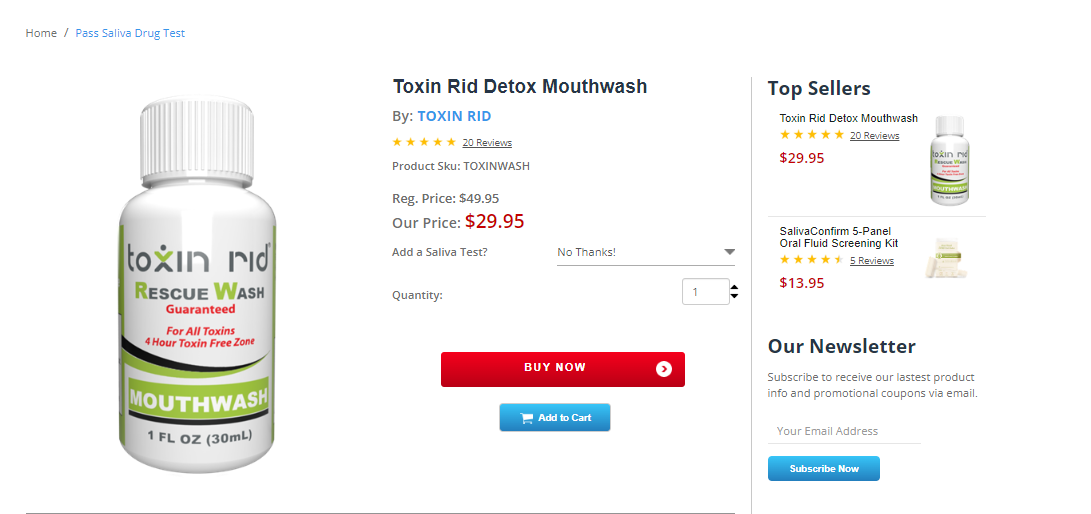Image resolution: width=1091 pixels, height=514 pixels.
Task: Click SalivaConfirm kit star rating
Action: point(811,260)
